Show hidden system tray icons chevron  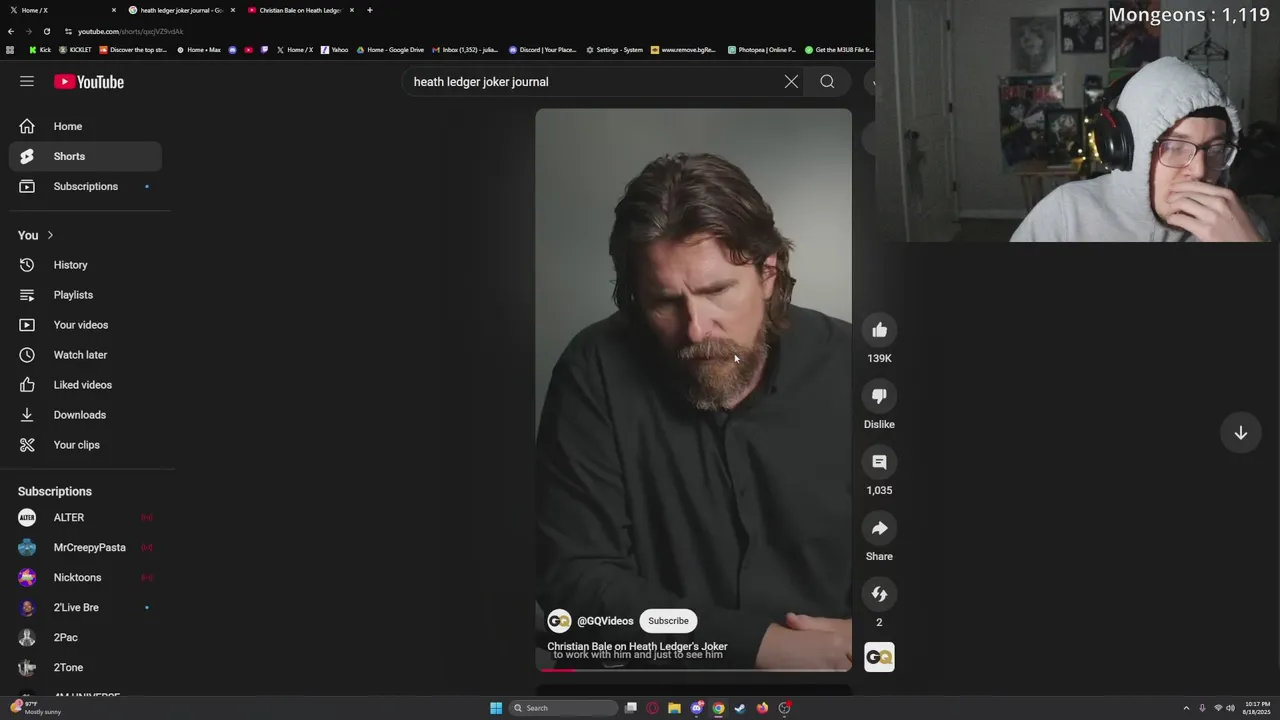[1186, 708]
